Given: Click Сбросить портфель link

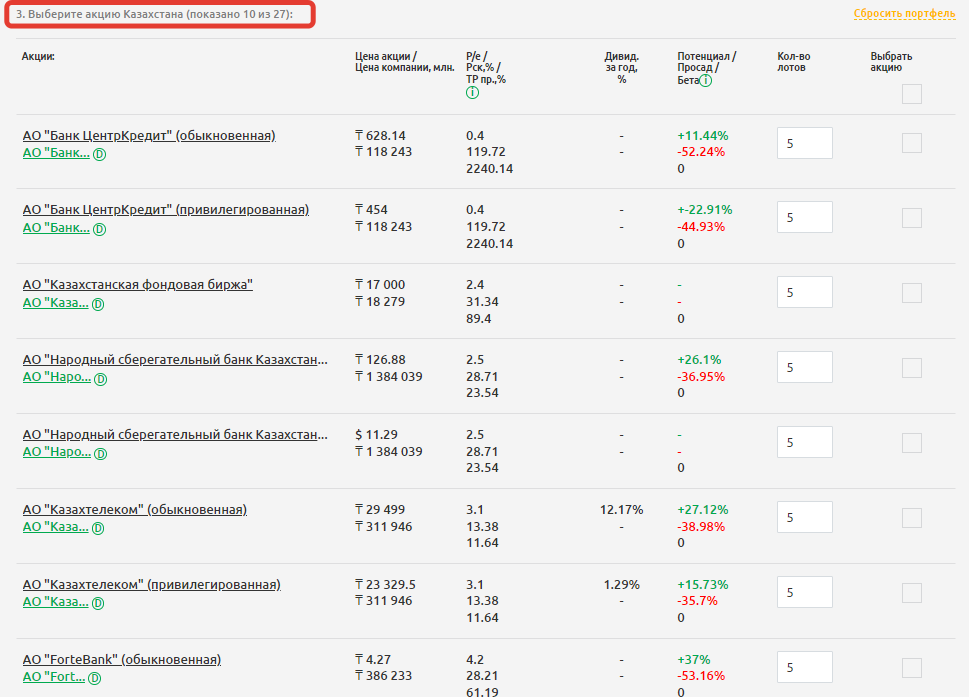Looking at the screenshot, I should pos(904,14).
